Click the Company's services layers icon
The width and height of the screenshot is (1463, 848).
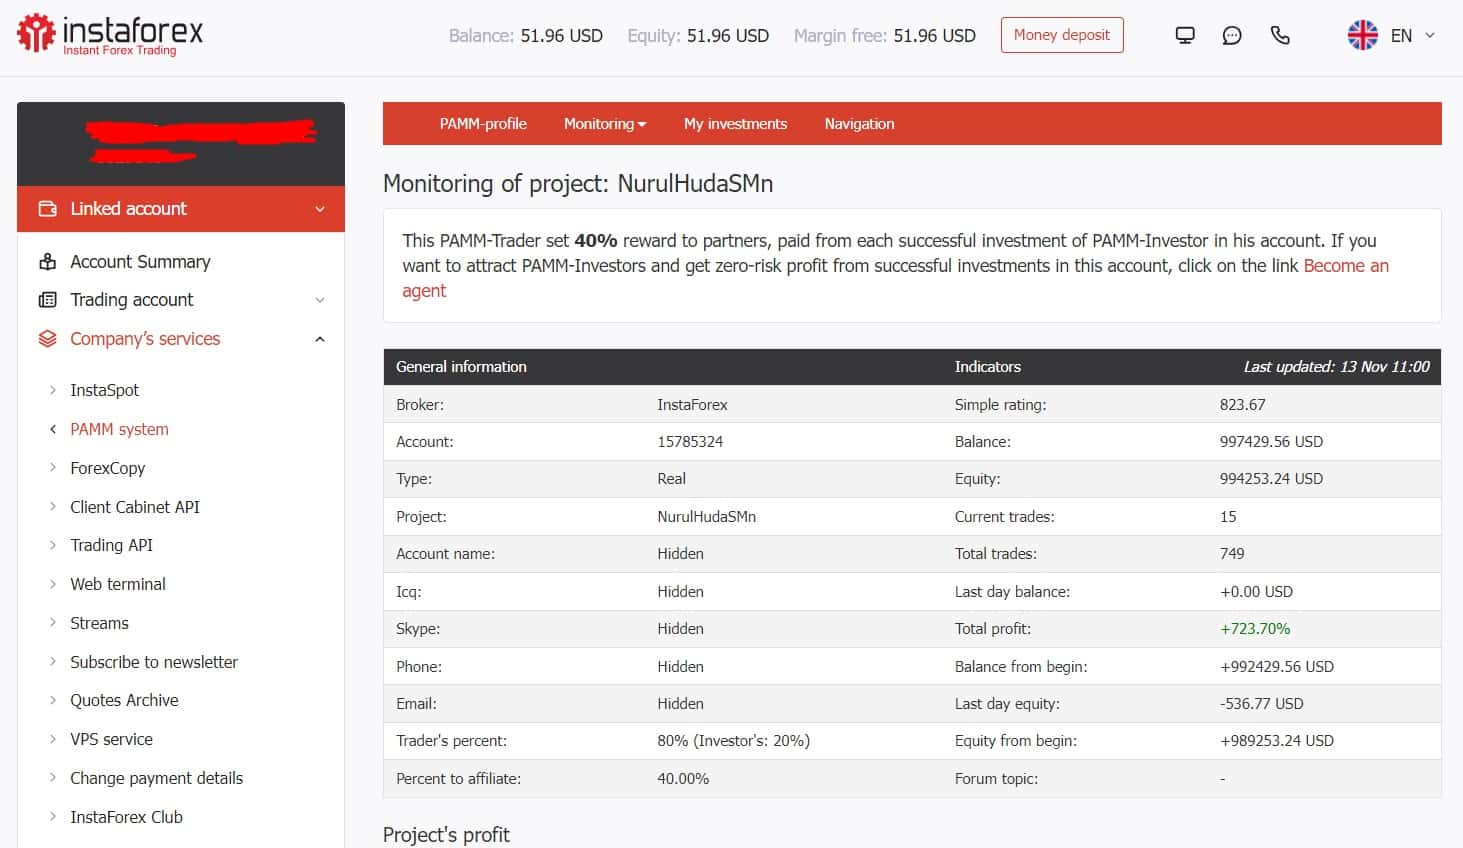point(47,339)
